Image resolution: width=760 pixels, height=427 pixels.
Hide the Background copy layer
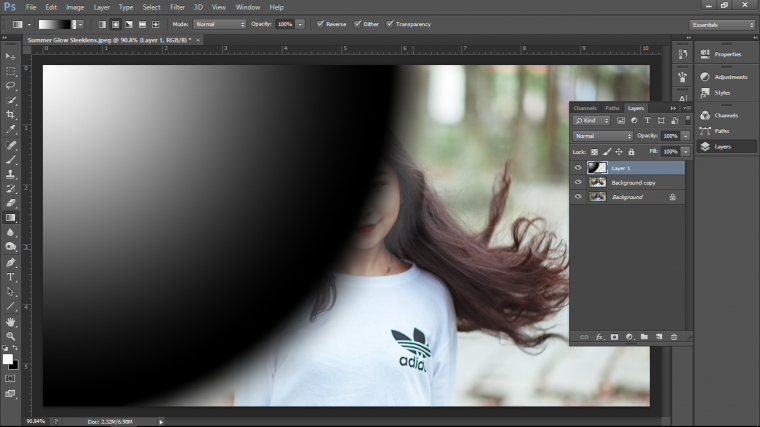(578, 182)
